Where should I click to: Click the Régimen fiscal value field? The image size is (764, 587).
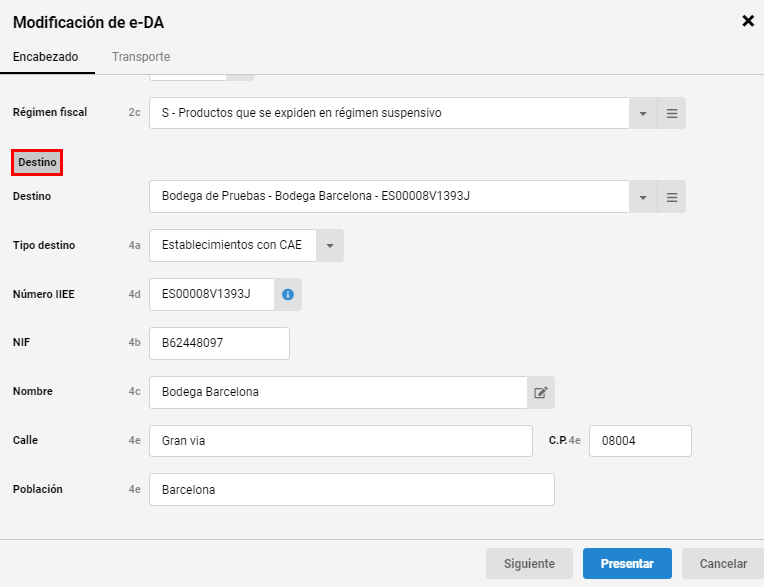(x=389, y=113)
